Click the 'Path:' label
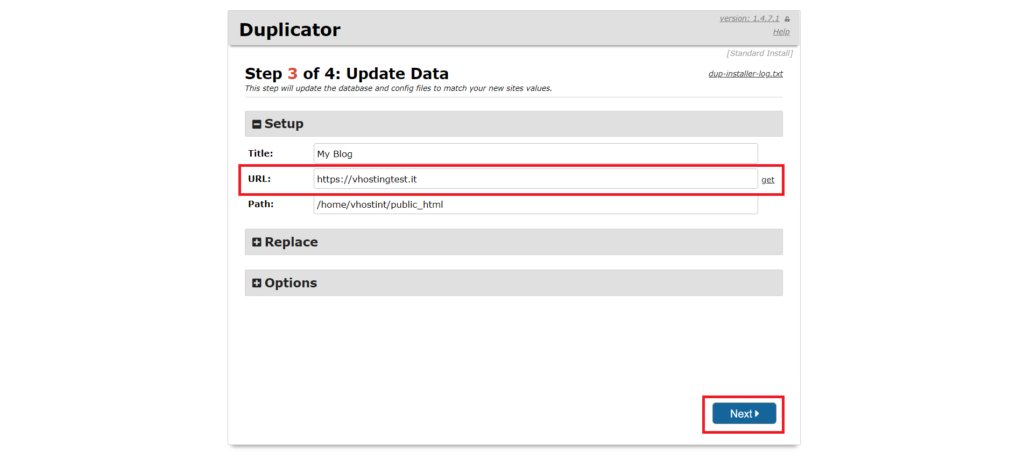 click(x=261, y=204)
